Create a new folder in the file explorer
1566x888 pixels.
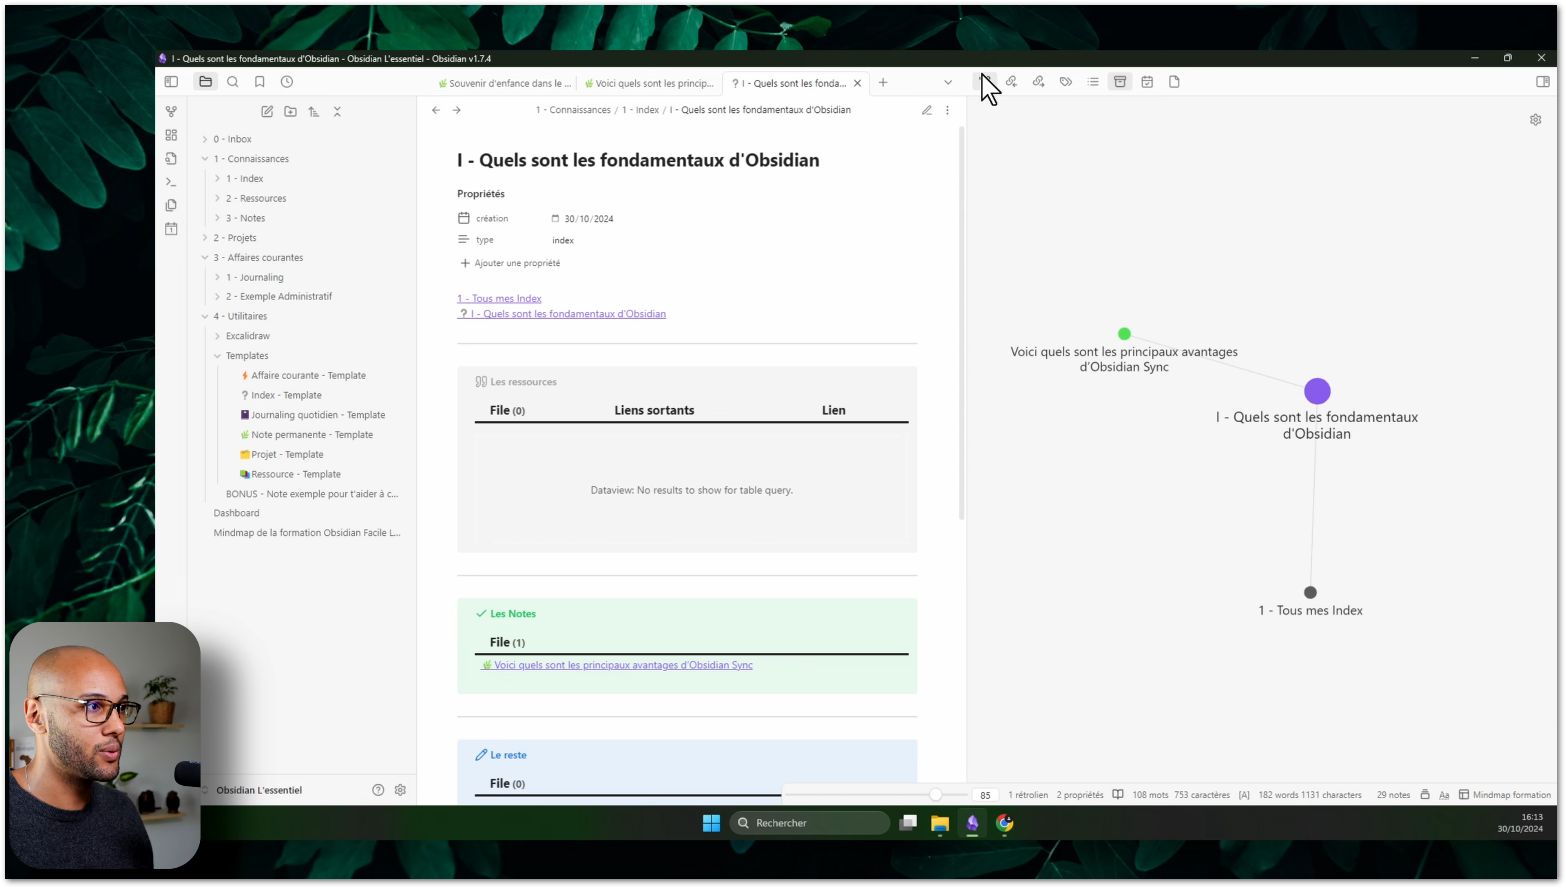pyautogui.click(x=290, y=112)
